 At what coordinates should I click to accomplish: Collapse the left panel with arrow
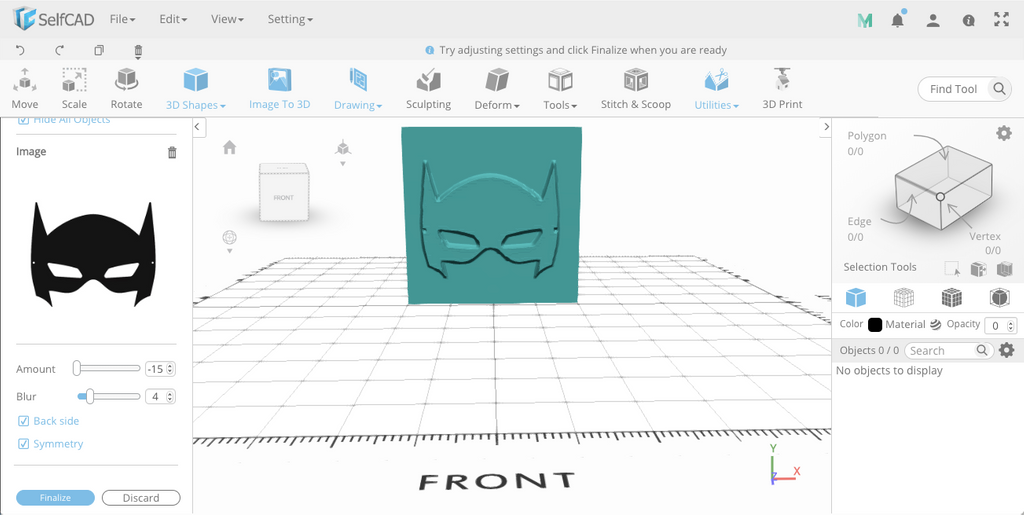coord(199,127)
